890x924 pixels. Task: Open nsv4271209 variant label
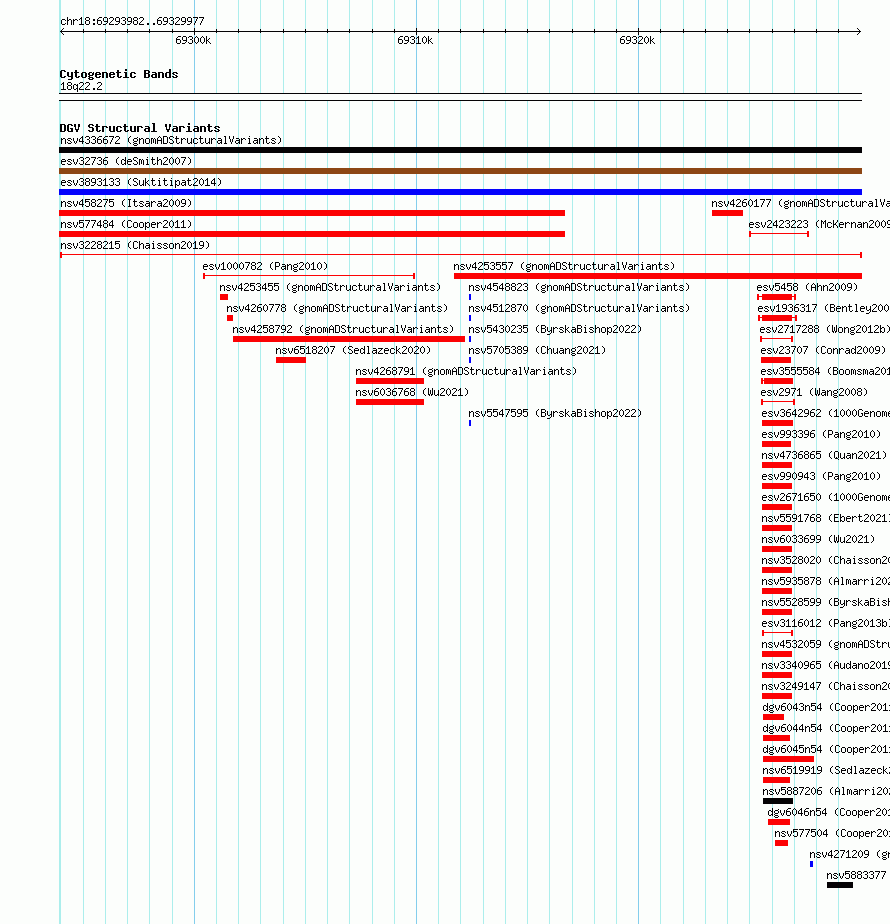pos(849,854)
